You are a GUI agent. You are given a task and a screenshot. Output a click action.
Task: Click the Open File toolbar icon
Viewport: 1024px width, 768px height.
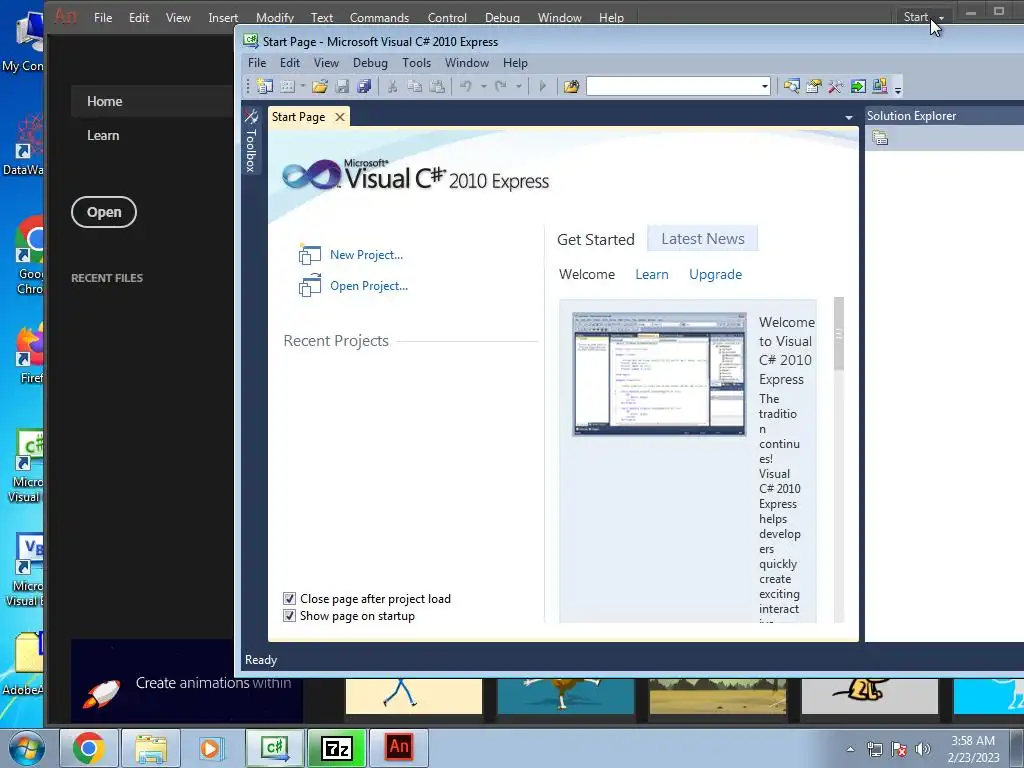[x=319, y=86]
